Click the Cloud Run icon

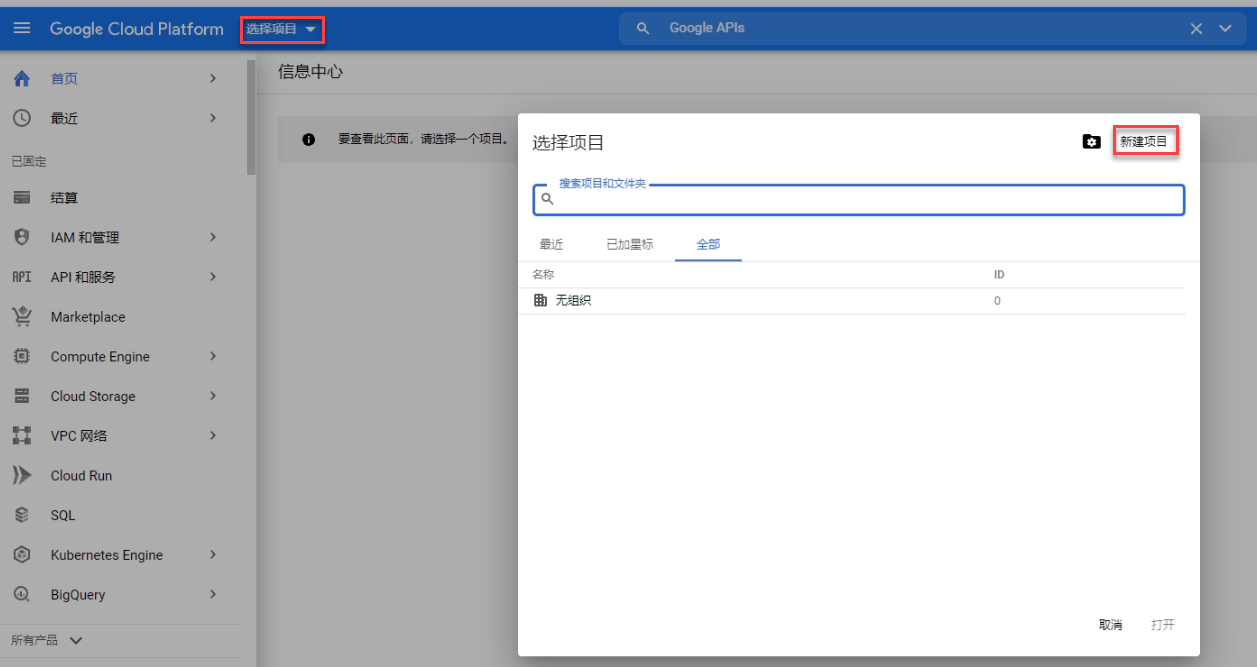(x=22, y=476)
